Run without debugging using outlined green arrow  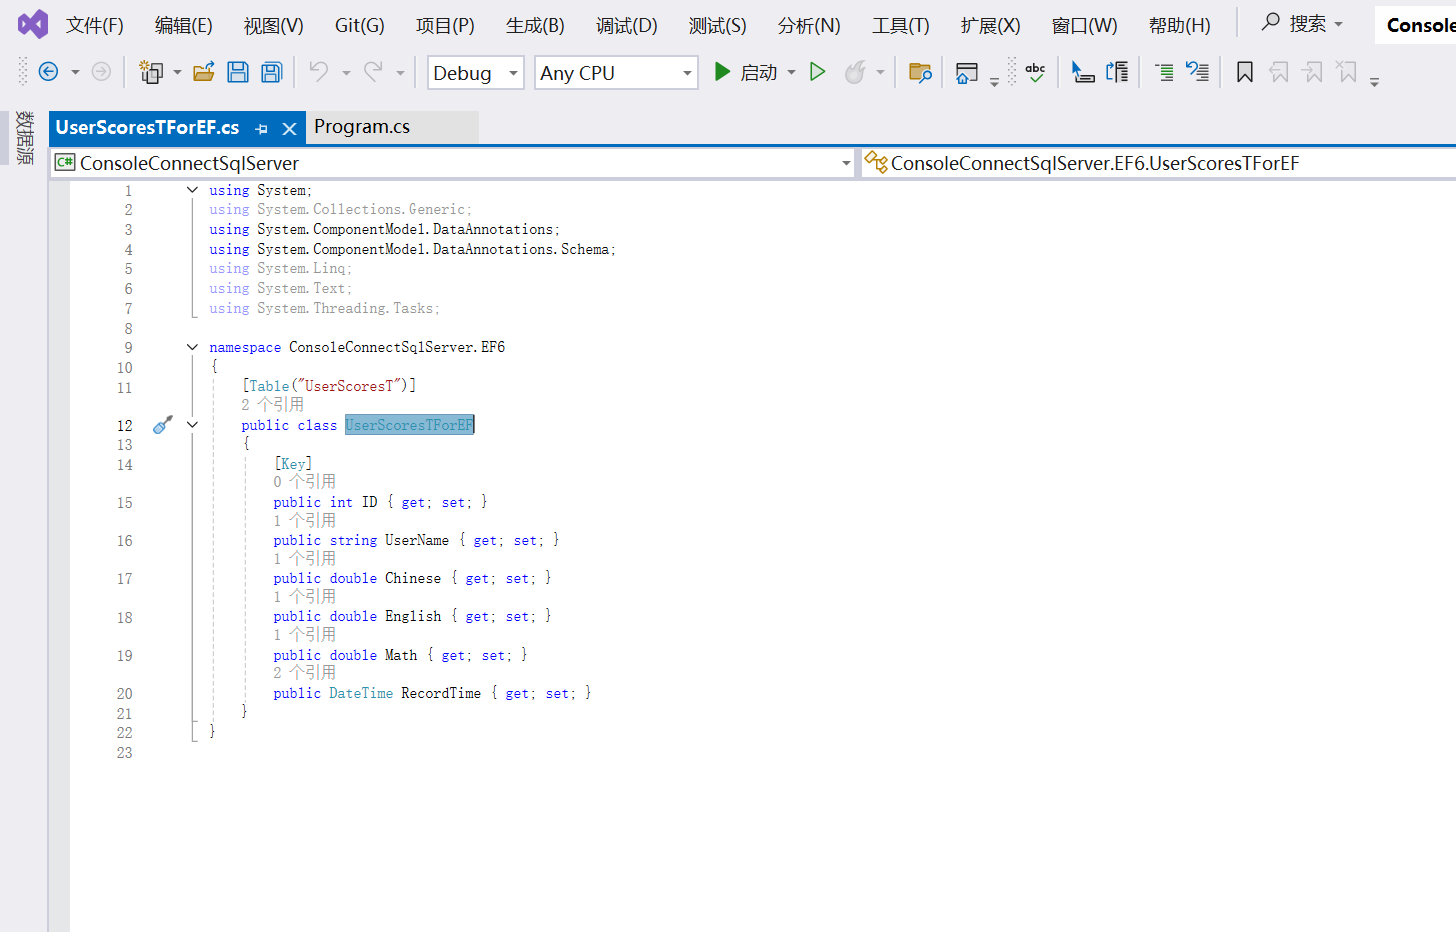tap(817, 71)
